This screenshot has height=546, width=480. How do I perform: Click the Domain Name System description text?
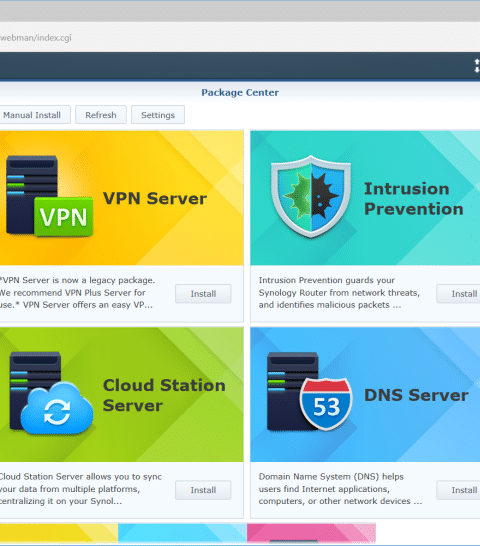[x=340, y=489]
